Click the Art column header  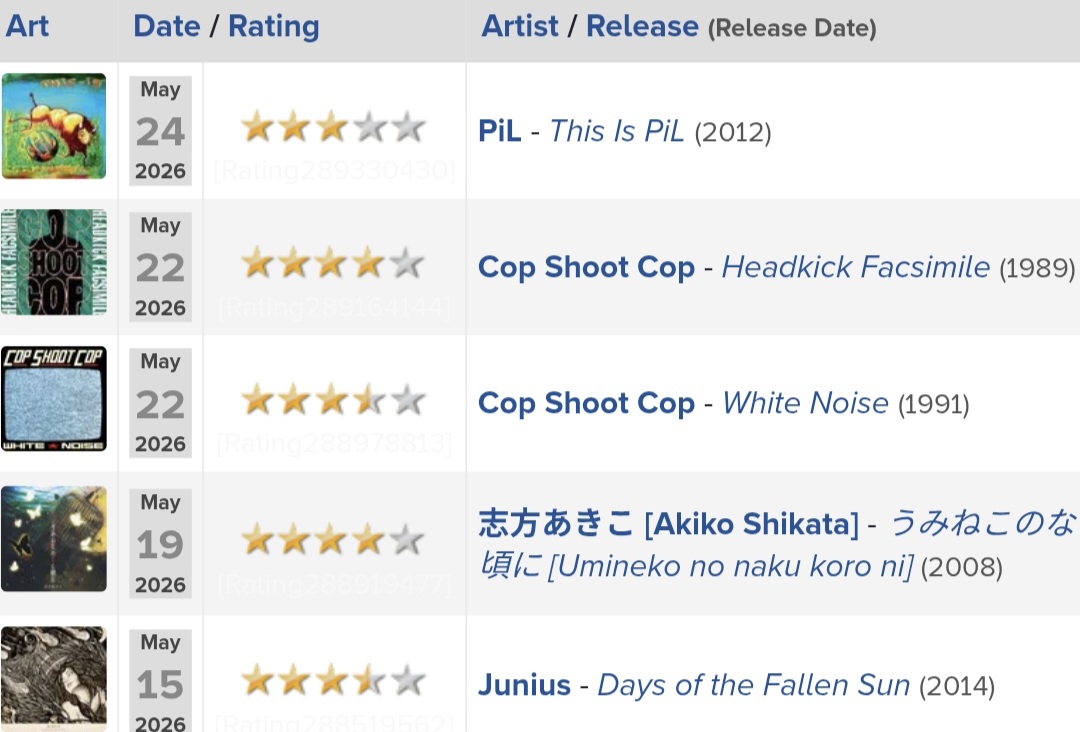click(27, 26)
